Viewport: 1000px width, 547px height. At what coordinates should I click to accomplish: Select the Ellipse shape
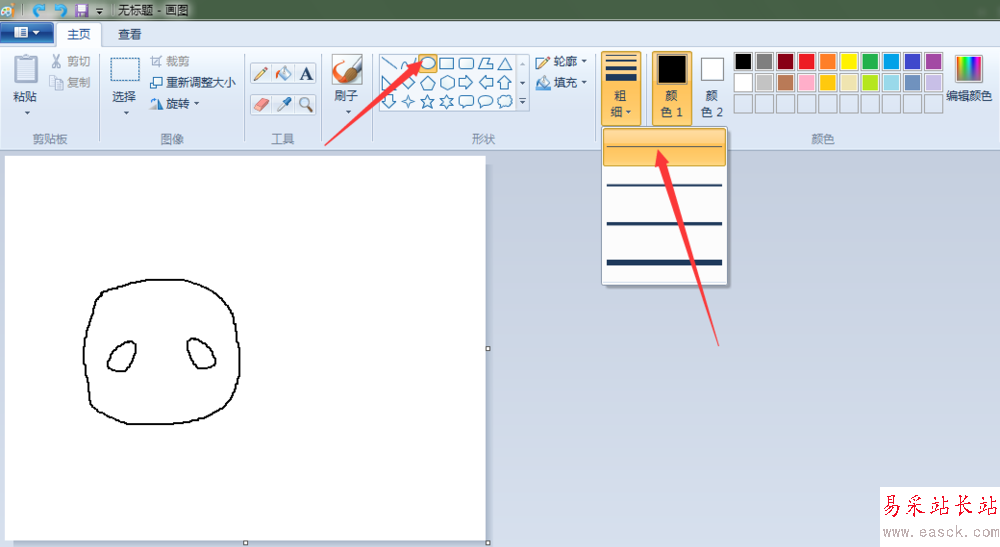pyautogui.click(x=427, y=63)
